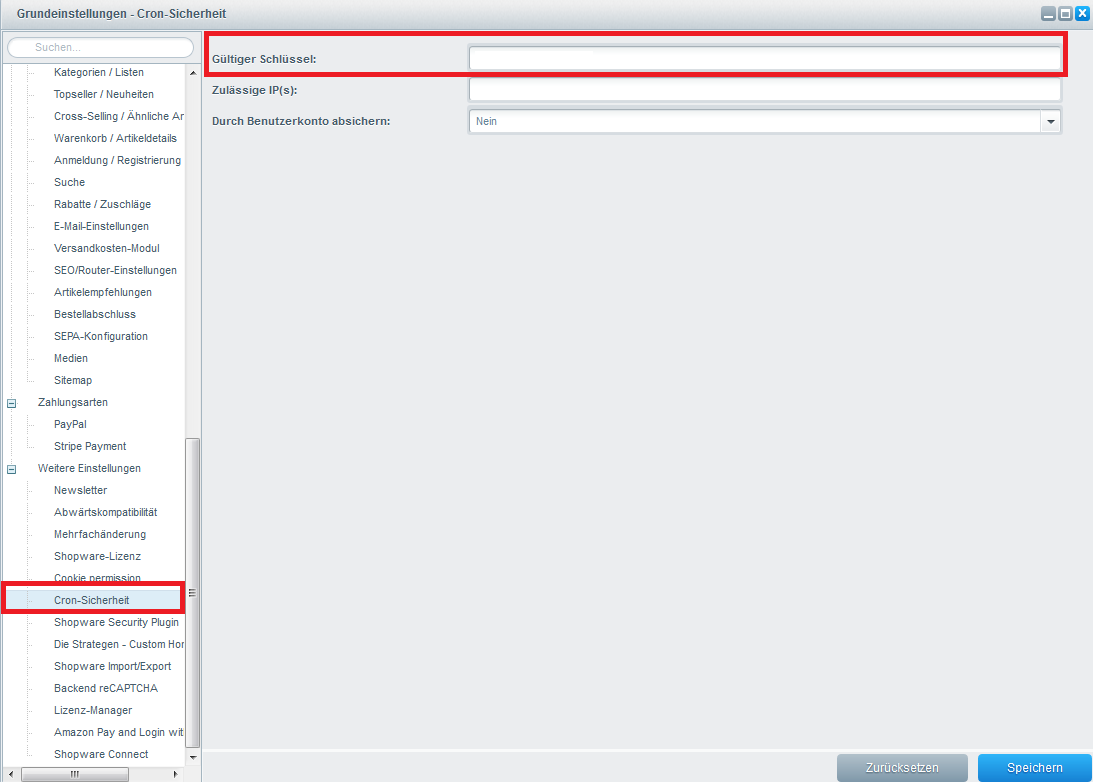The image size is (1093, 782).
Task: Select the Weitere Einstellungen group label
Action: (89, 468)
